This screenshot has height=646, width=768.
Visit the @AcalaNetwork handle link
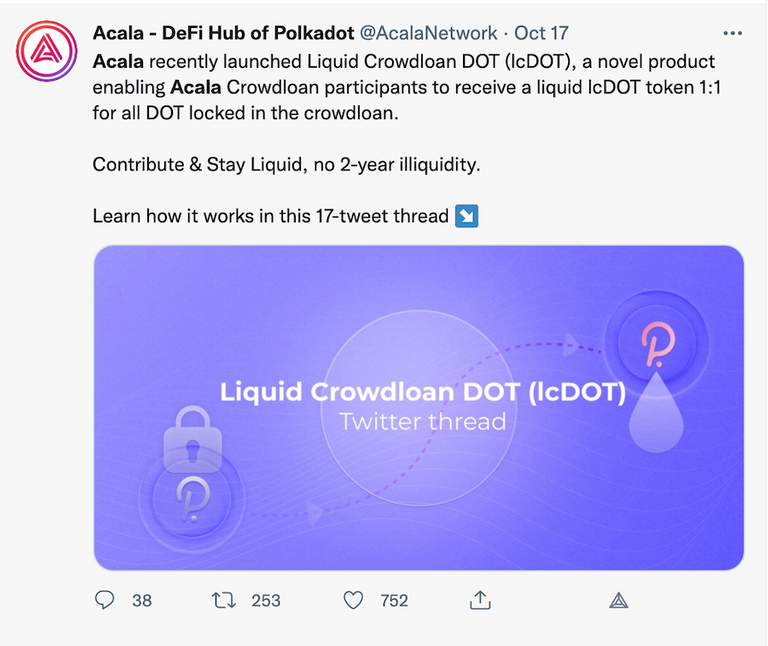tap(429, 33)
